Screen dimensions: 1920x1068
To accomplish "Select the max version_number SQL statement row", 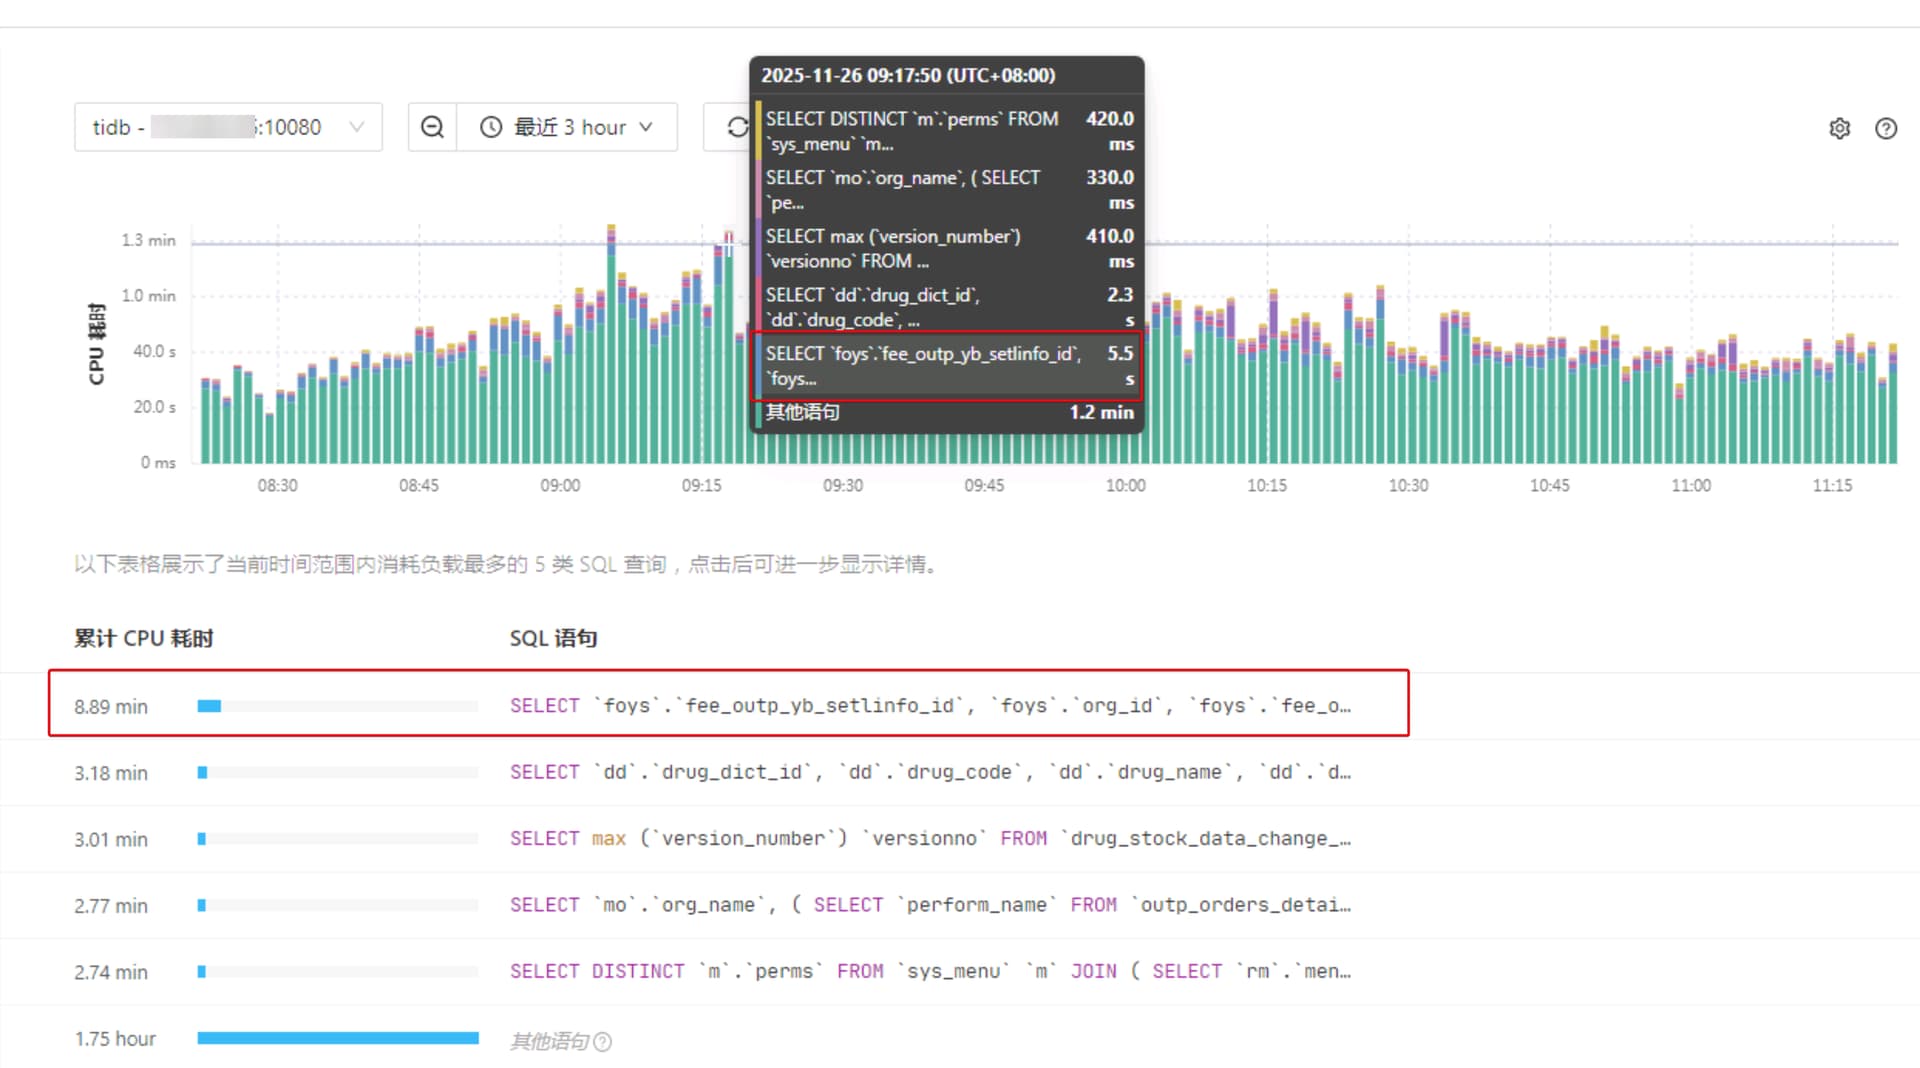I will click(x=929, y=838).
